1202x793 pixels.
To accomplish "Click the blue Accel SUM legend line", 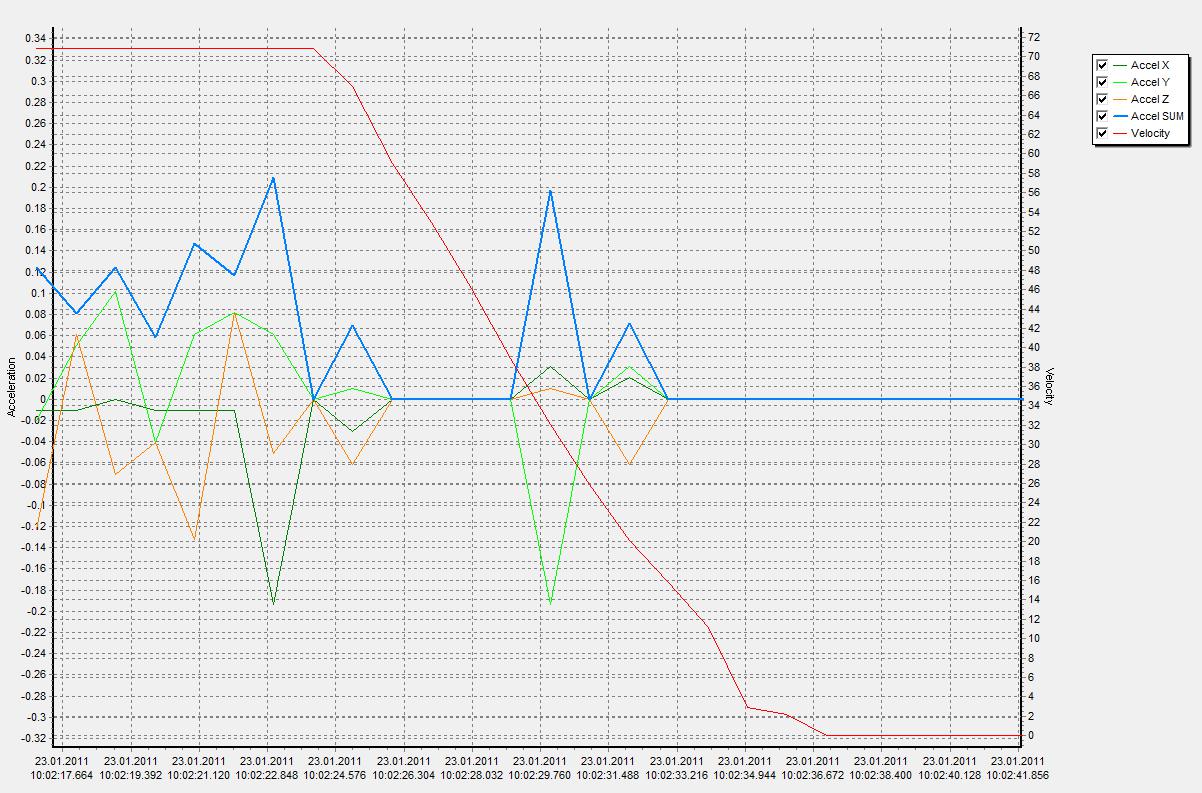I will (x=1120, y=116).
